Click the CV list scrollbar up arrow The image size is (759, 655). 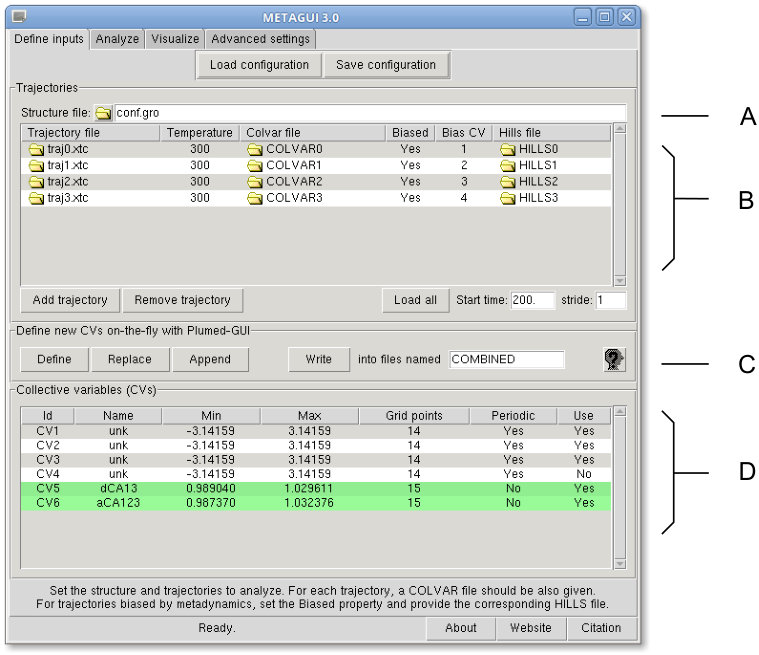click(x=620, y=412)
